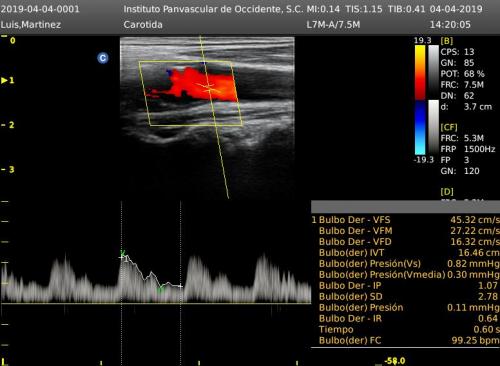Click the [D] Doppler parameters label

click(x=447, y=192)
